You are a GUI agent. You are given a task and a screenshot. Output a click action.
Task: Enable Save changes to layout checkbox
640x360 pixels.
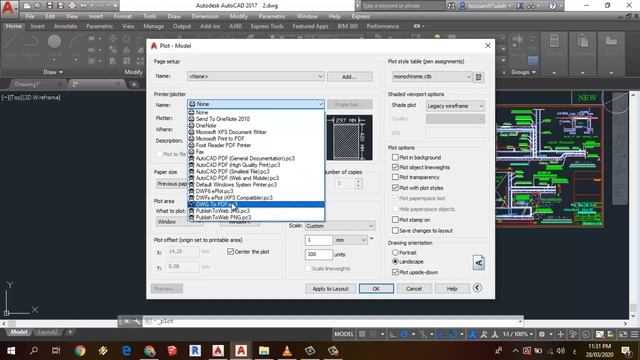pos(395,231)
